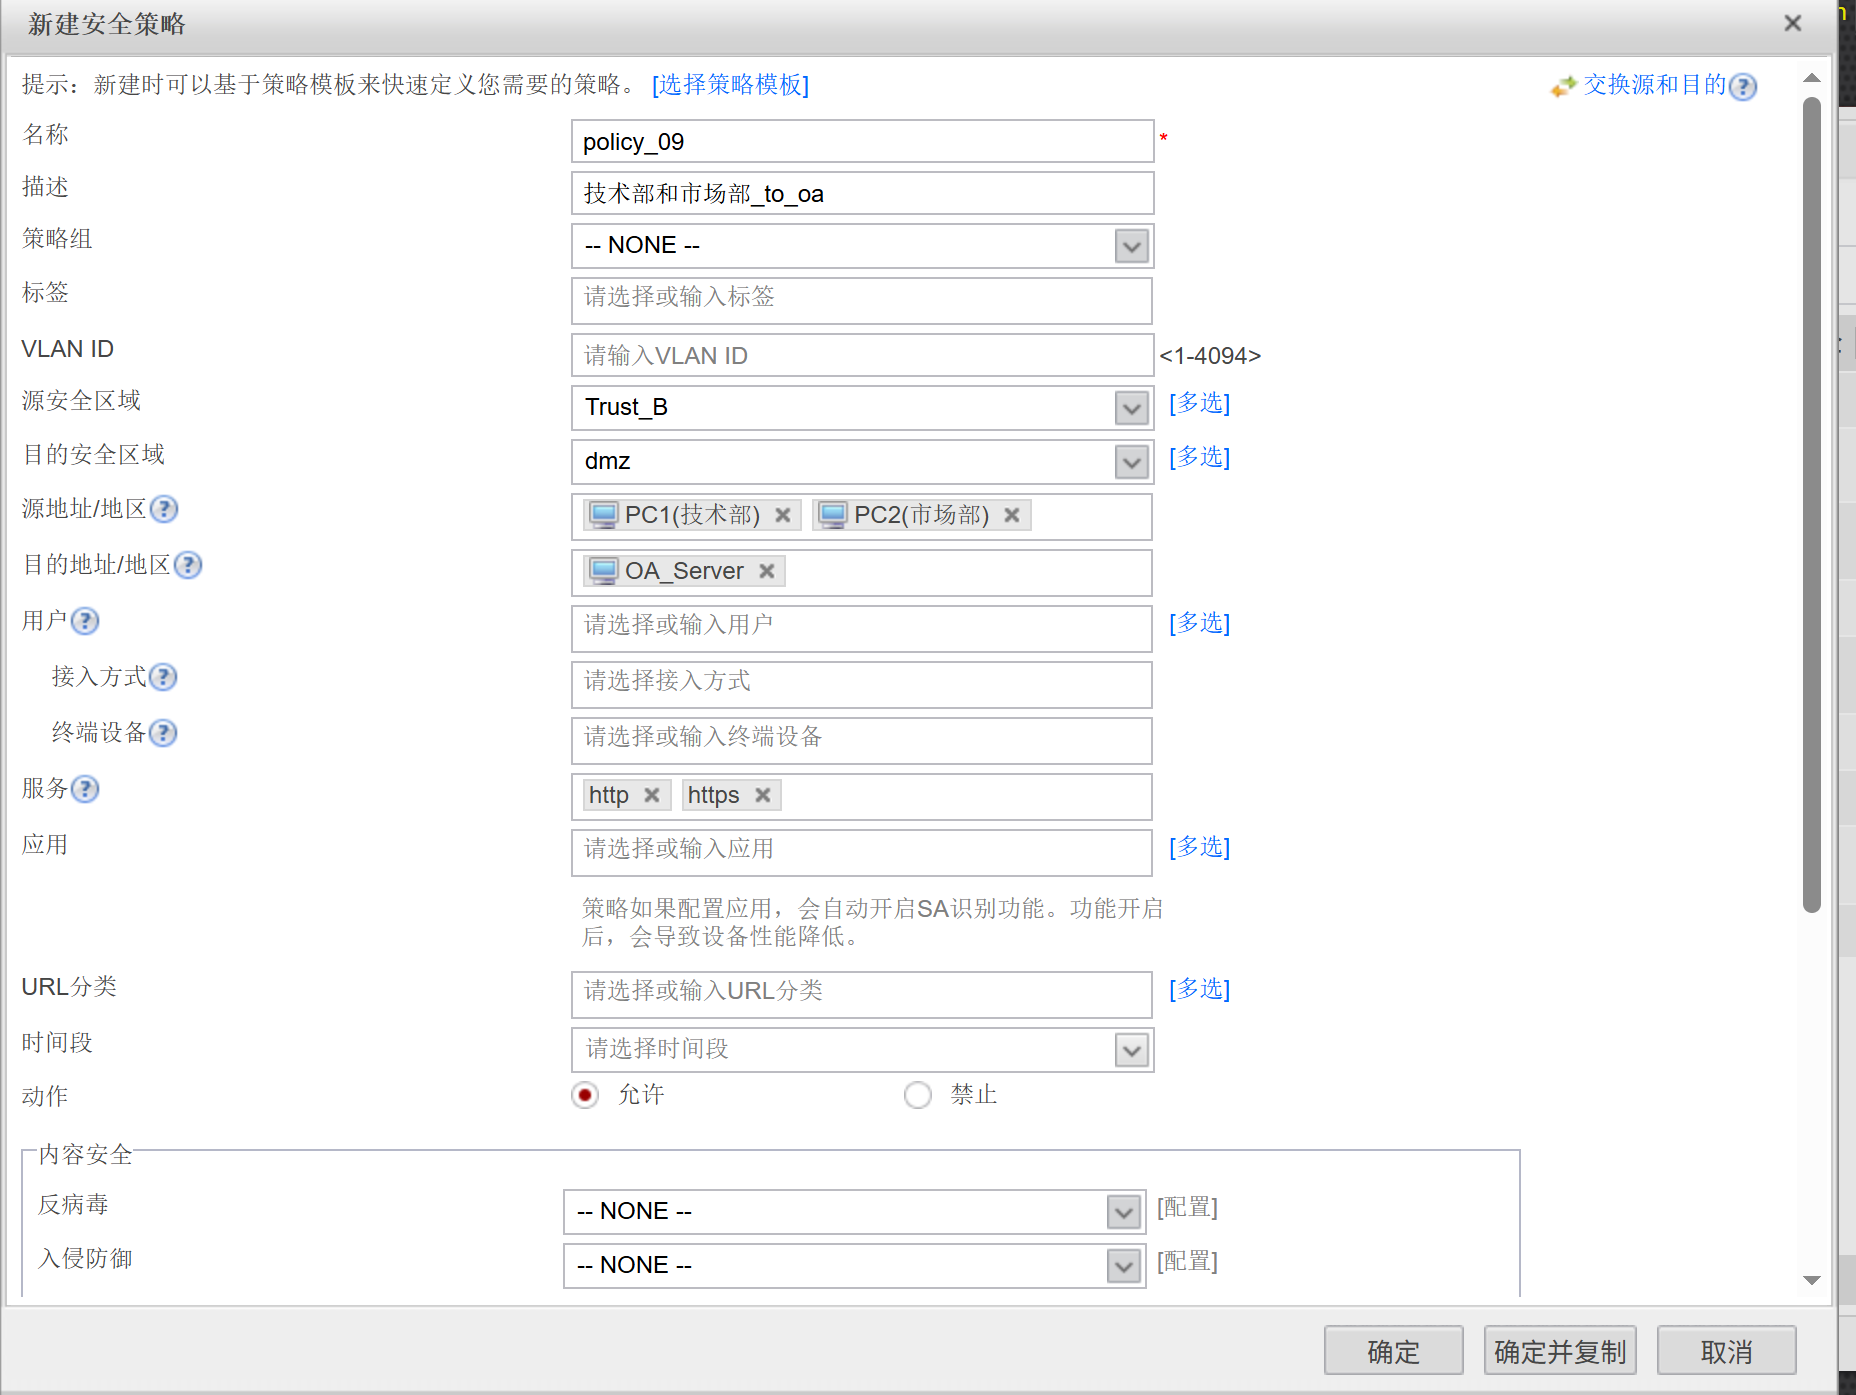Screen dimensions: 1856x1395
Task: Click the 标签 input field
Action: 862,300
